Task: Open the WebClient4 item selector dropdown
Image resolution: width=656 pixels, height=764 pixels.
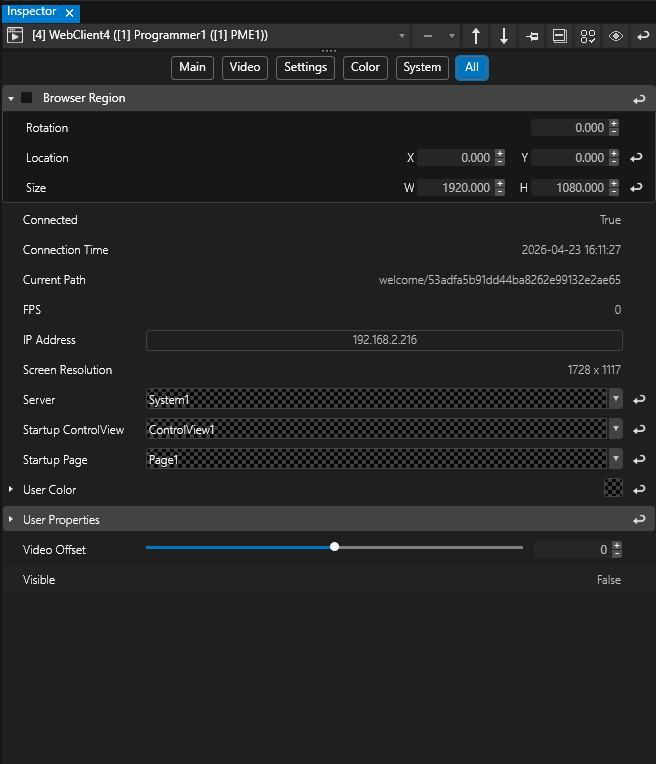Action: click(x=402, y=36)
